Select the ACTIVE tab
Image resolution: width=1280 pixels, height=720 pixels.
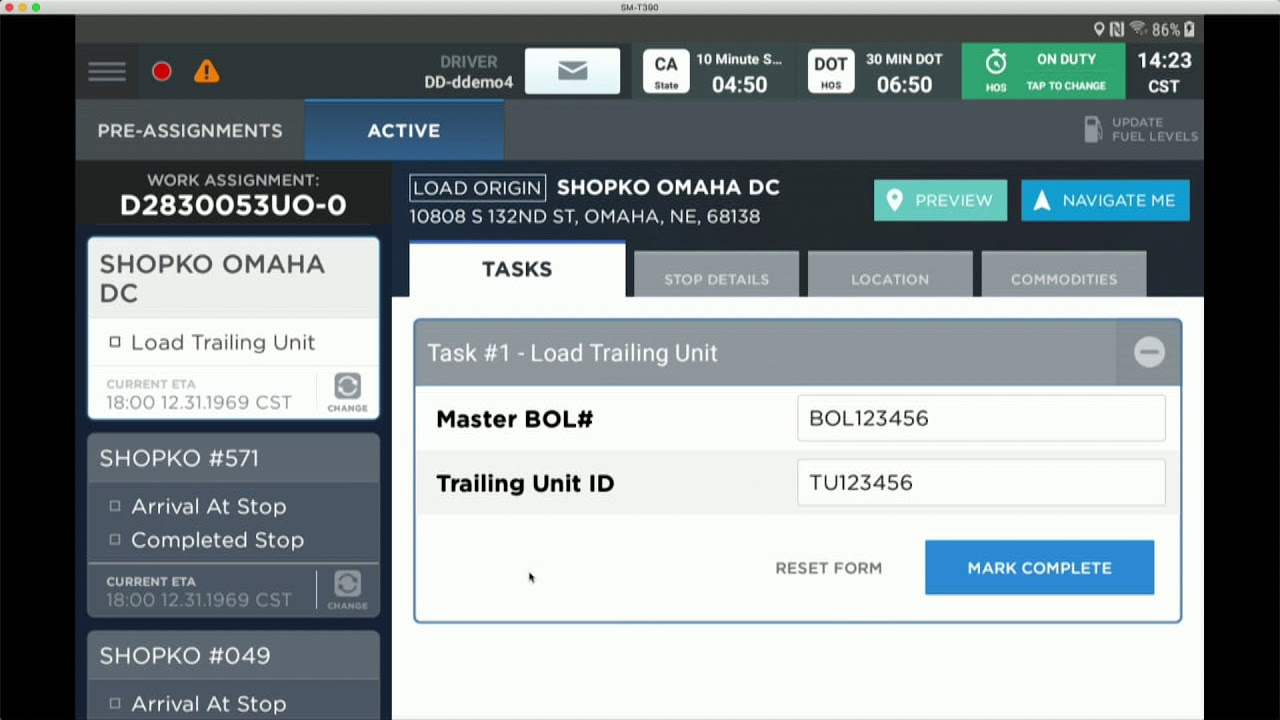[x=404, y=131]
